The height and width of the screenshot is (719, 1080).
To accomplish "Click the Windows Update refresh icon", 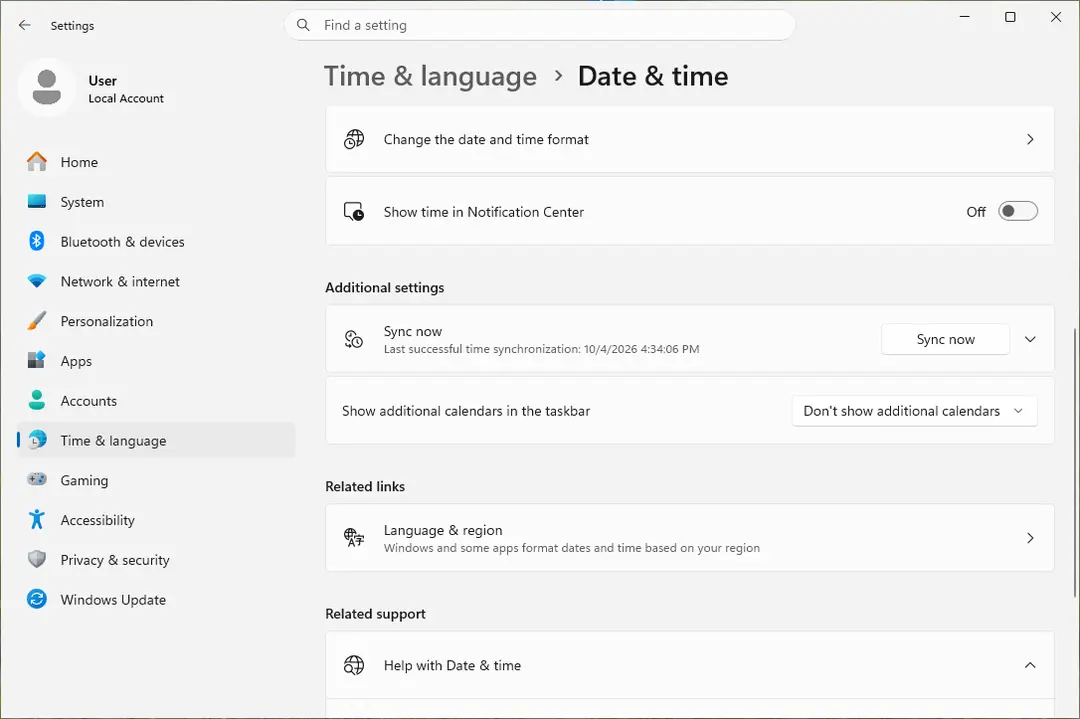I will click(37, 599).
